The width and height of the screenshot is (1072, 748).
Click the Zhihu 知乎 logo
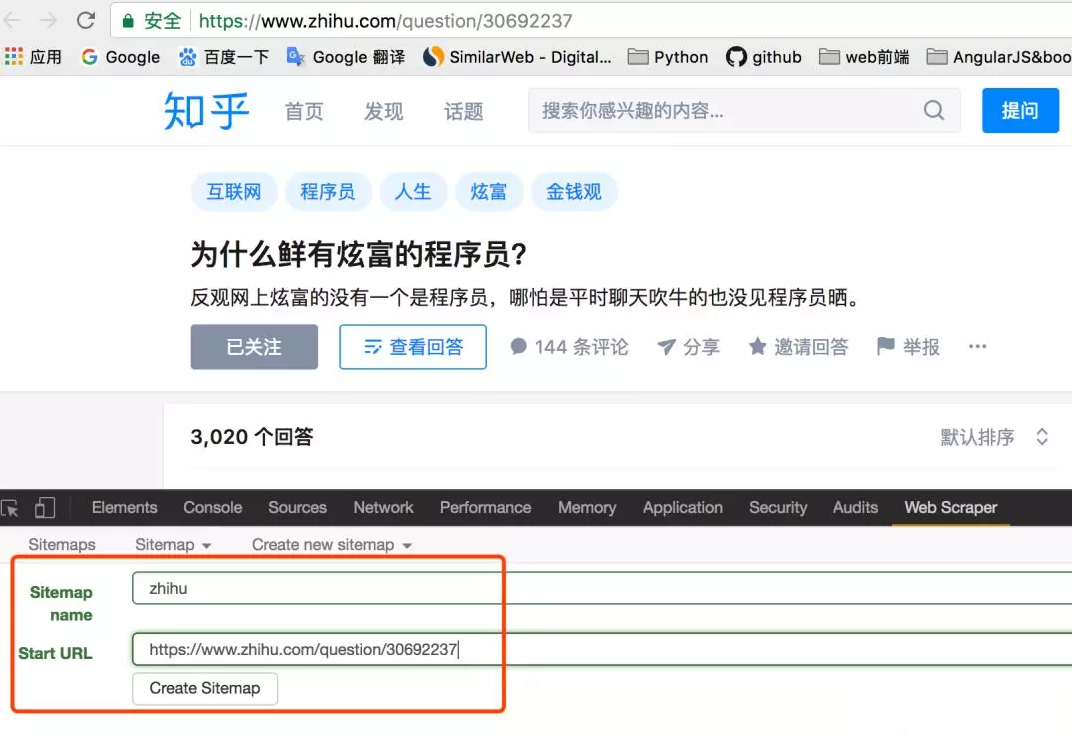tap(206, 111)
